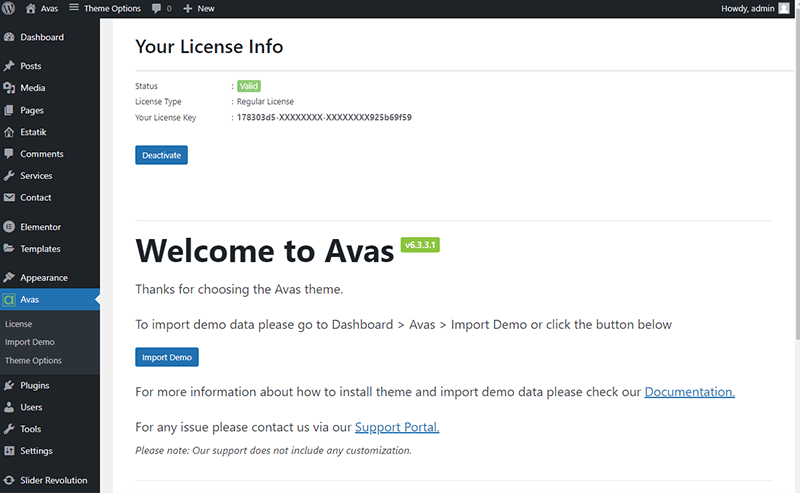Open the comments bubble icon in admin bar
This screenshot has height=493, width=800.
click(156, 9)
